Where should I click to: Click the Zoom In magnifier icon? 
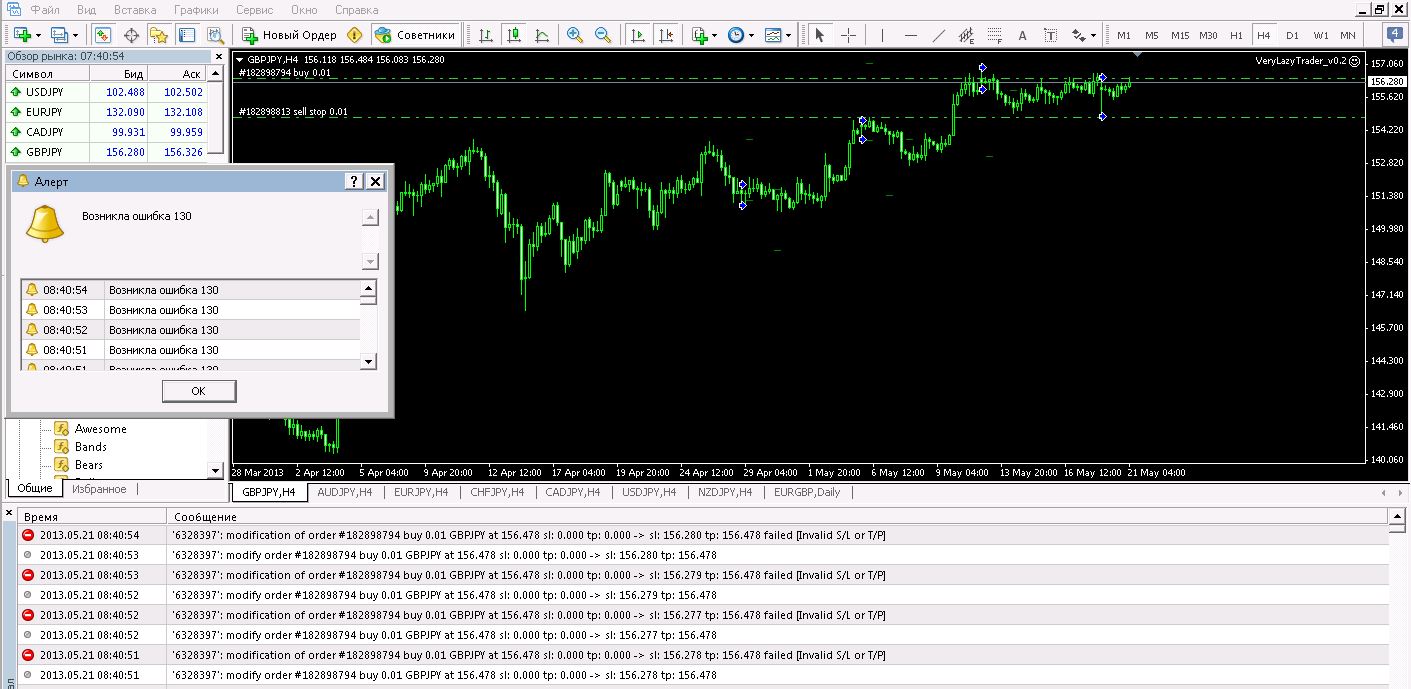[x=575, y=35]
